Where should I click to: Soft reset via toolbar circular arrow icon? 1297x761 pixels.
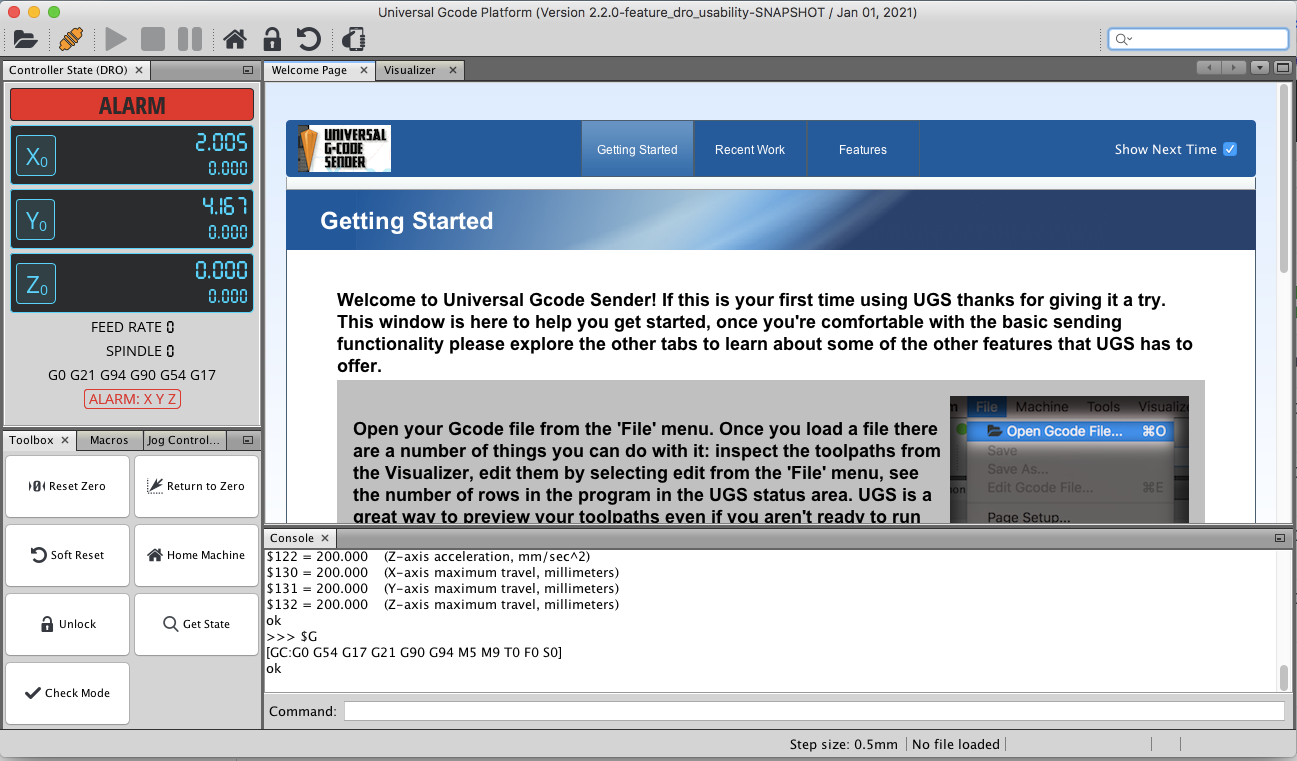coord(309,40)
